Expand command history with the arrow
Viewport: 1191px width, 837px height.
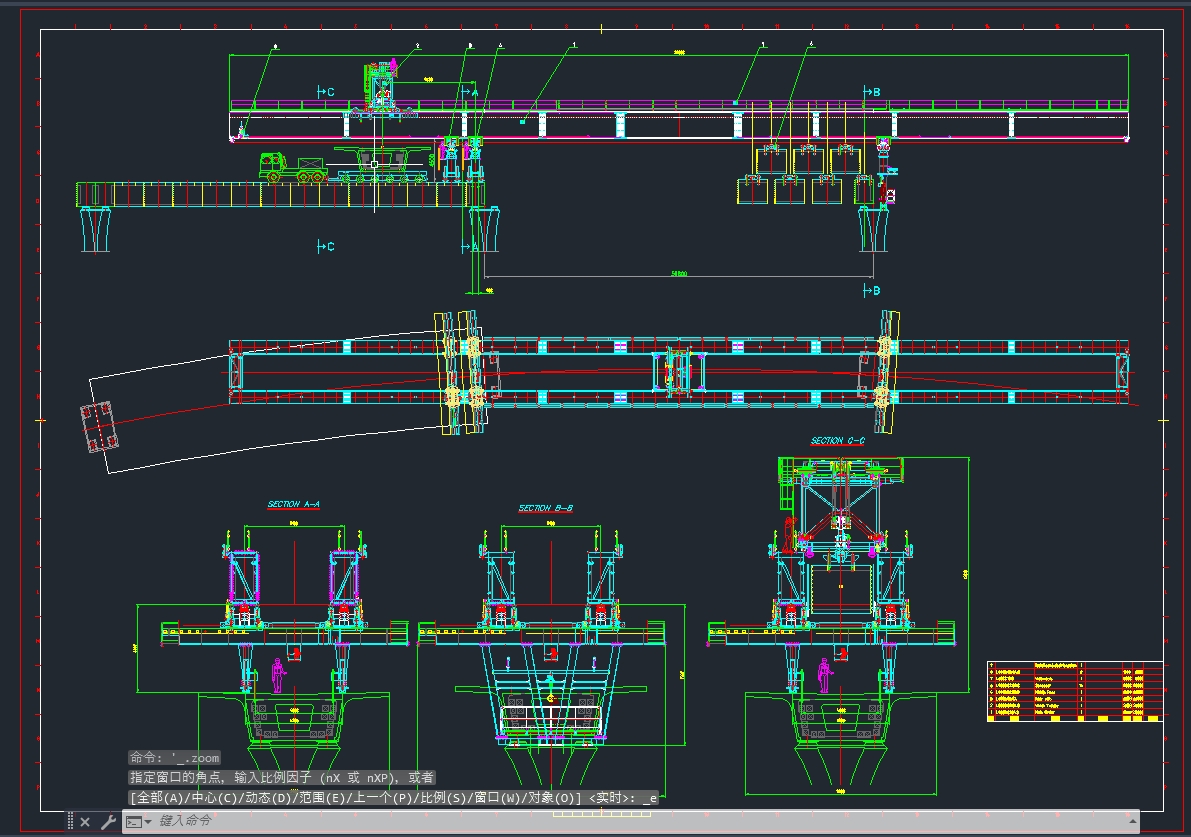(x=1132, y=821)
